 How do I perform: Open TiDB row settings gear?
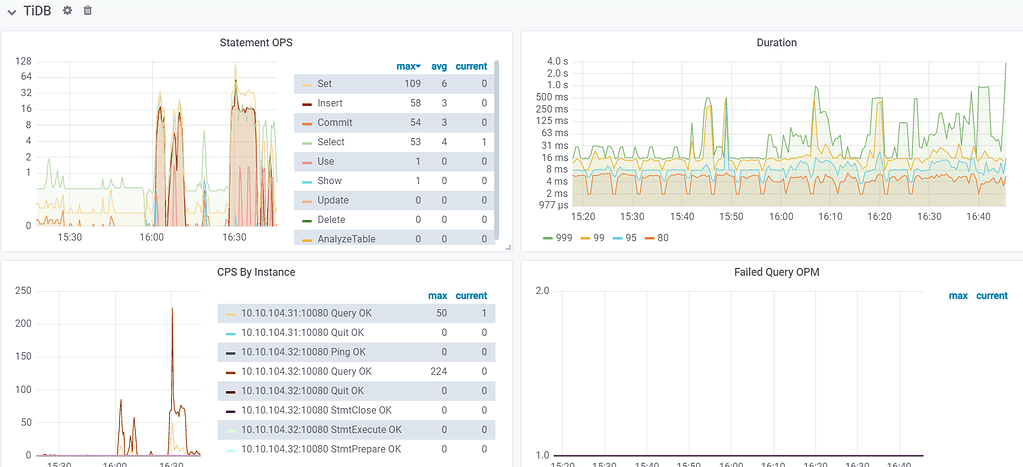click(x=67, y=10)
